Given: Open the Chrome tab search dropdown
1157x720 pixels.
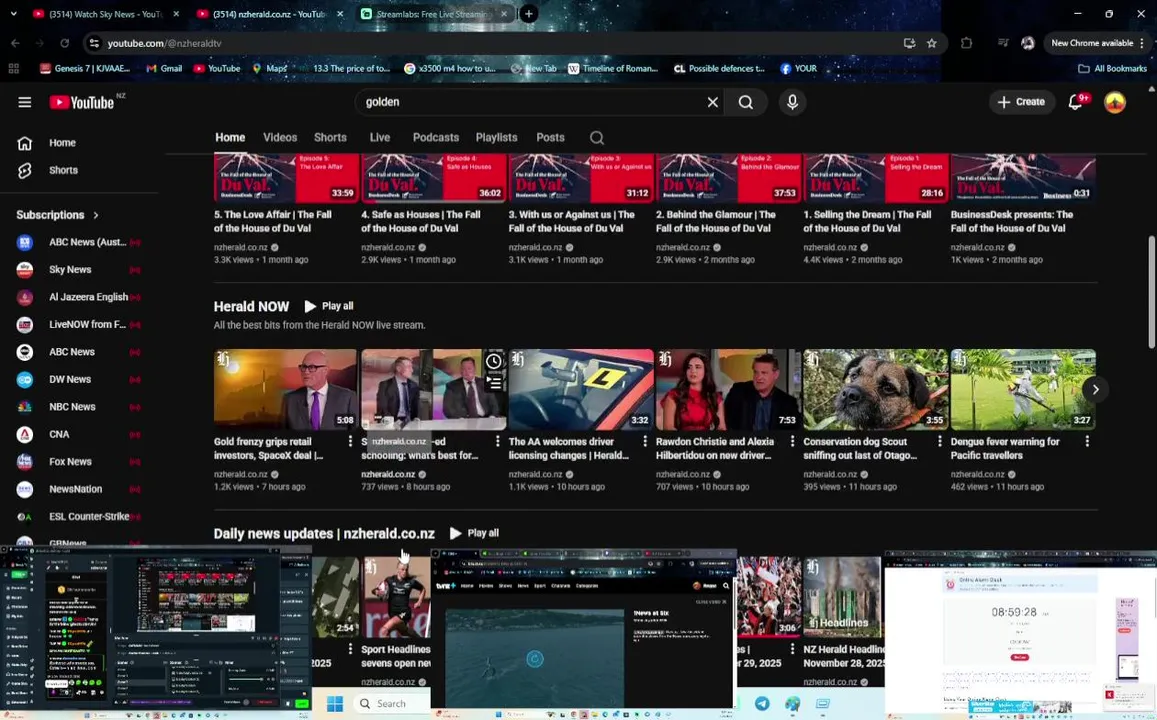Looking at the screenshot, I should 13,14.
